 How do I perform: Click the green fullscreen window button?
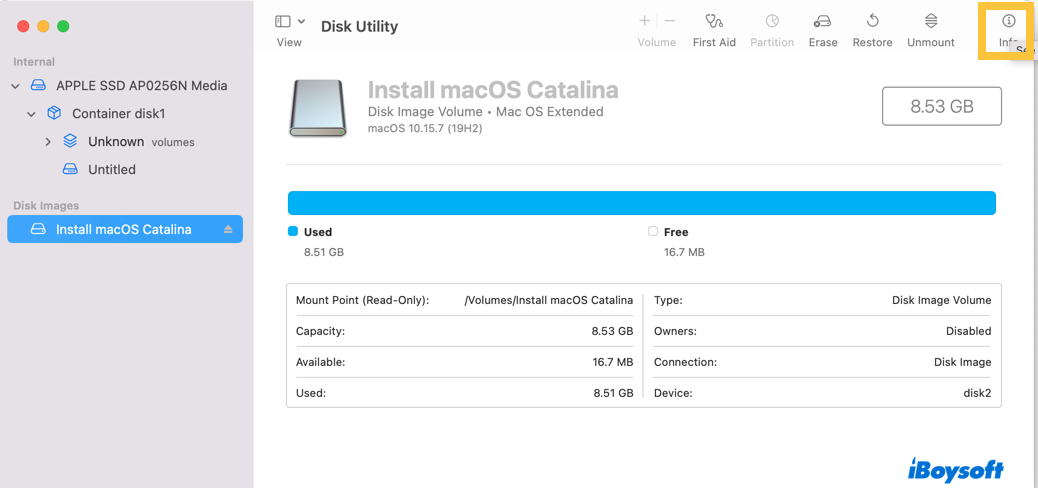coord(64,26)
